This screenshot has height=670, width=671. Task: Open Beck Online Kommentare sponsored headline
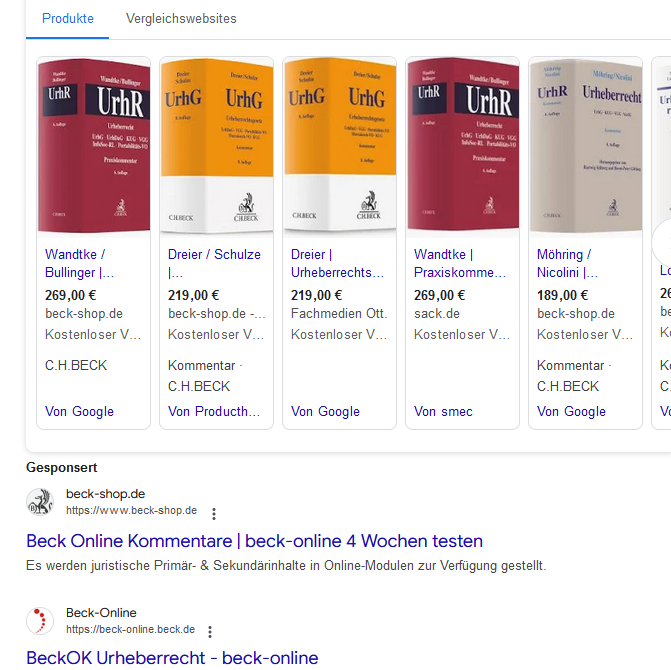[254, 541]
